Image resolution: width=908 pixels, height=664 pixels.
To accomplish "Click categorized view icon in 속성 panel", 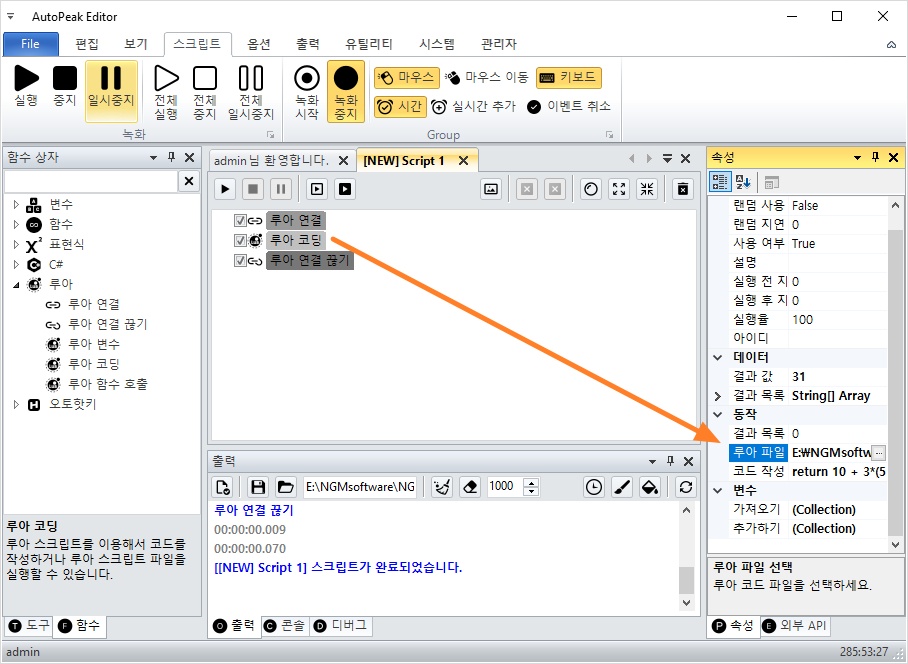I will click(x=720, y=182).
